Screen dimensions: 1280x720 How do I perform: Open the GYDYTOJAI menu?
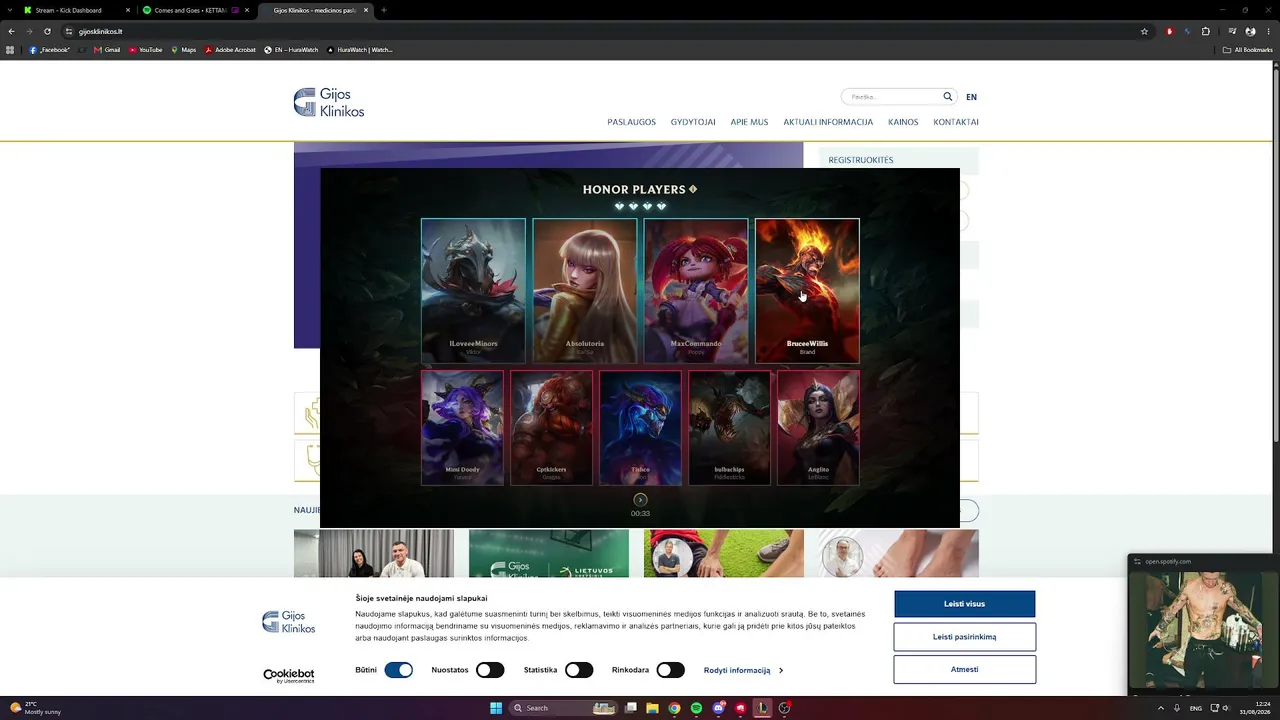(693, 122)
